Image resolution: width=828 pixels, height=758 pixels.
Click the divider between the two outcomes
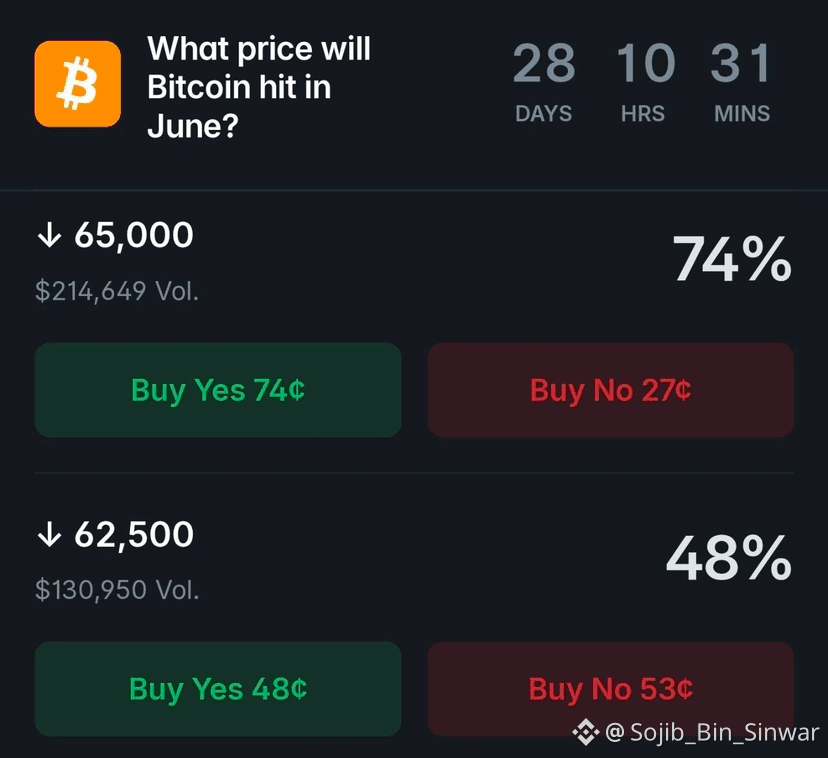pos(414,473)
